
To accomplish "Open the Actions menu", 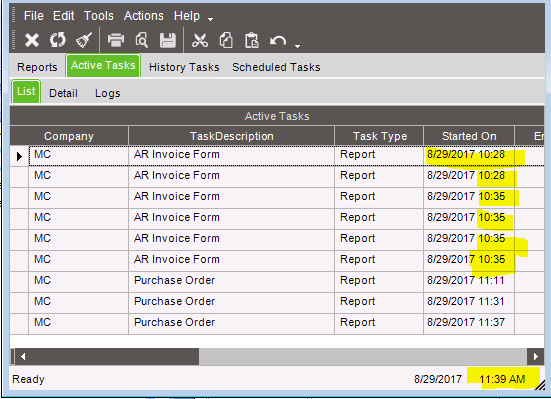I will coord(144,16).
